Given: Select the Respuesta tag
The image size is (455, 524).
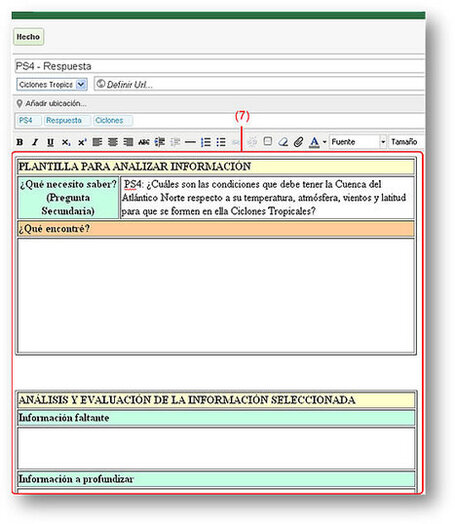Looking at the screenshot, I should 67,121.
